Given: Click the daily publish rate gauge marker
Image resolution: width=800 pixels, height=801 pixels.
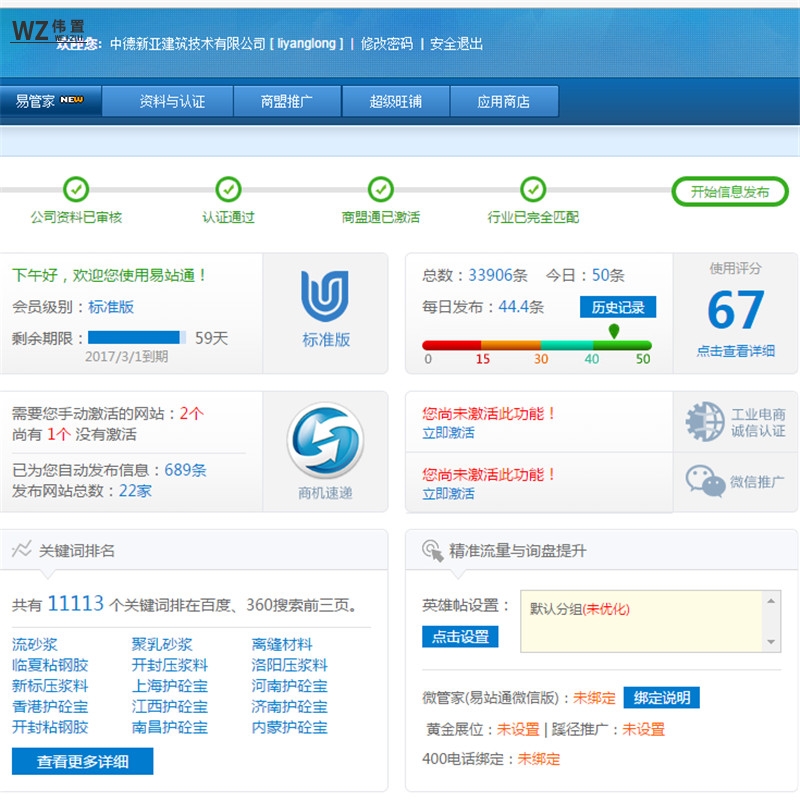Looking at the screenshot, I should point(614,331).
